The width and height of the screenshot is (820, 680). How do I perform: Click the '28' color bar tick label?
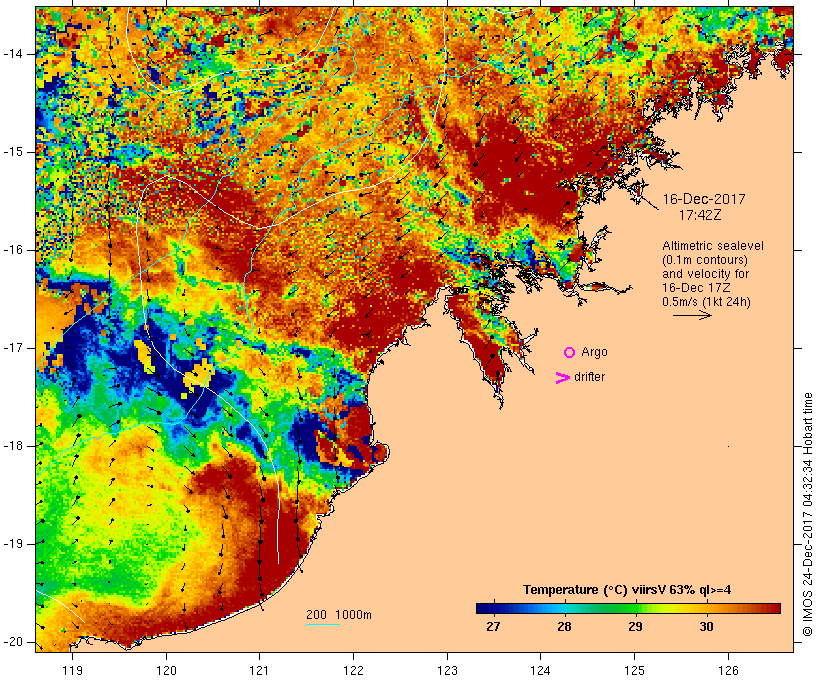point(564,627)
